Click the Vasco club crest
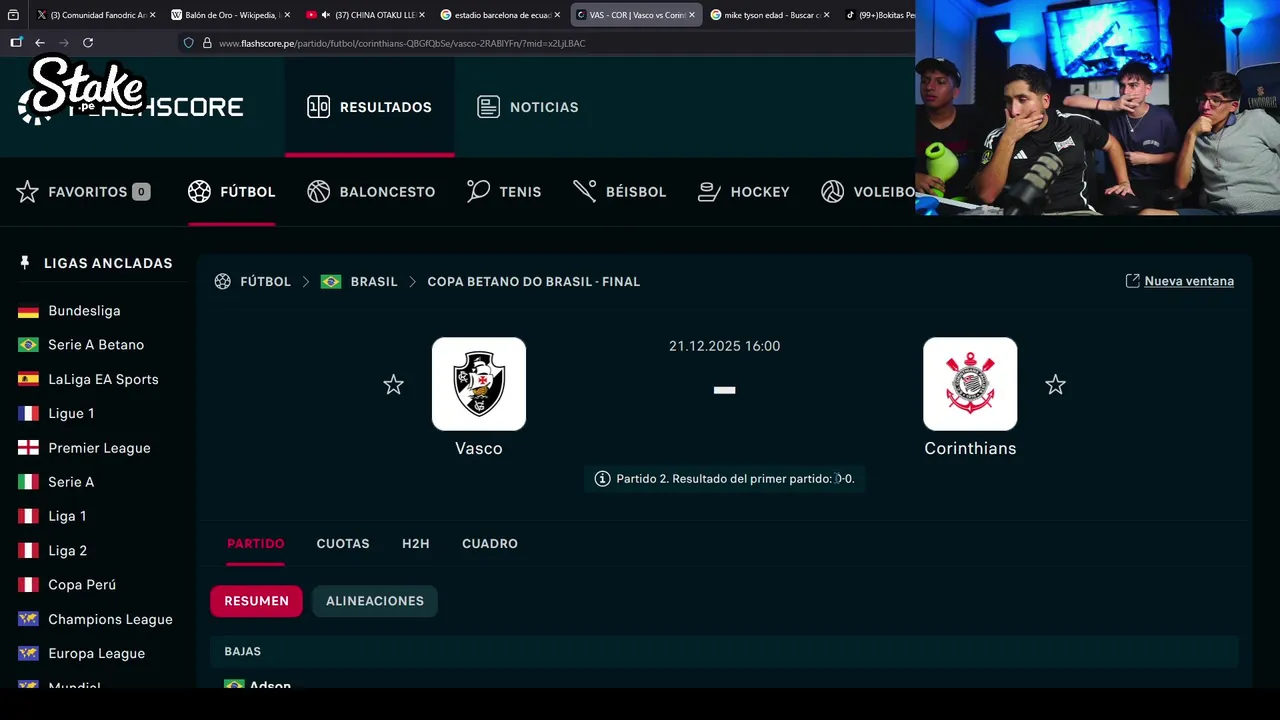Image resolution: width=1280 pixels, height=720 pixels. [479, 384]
